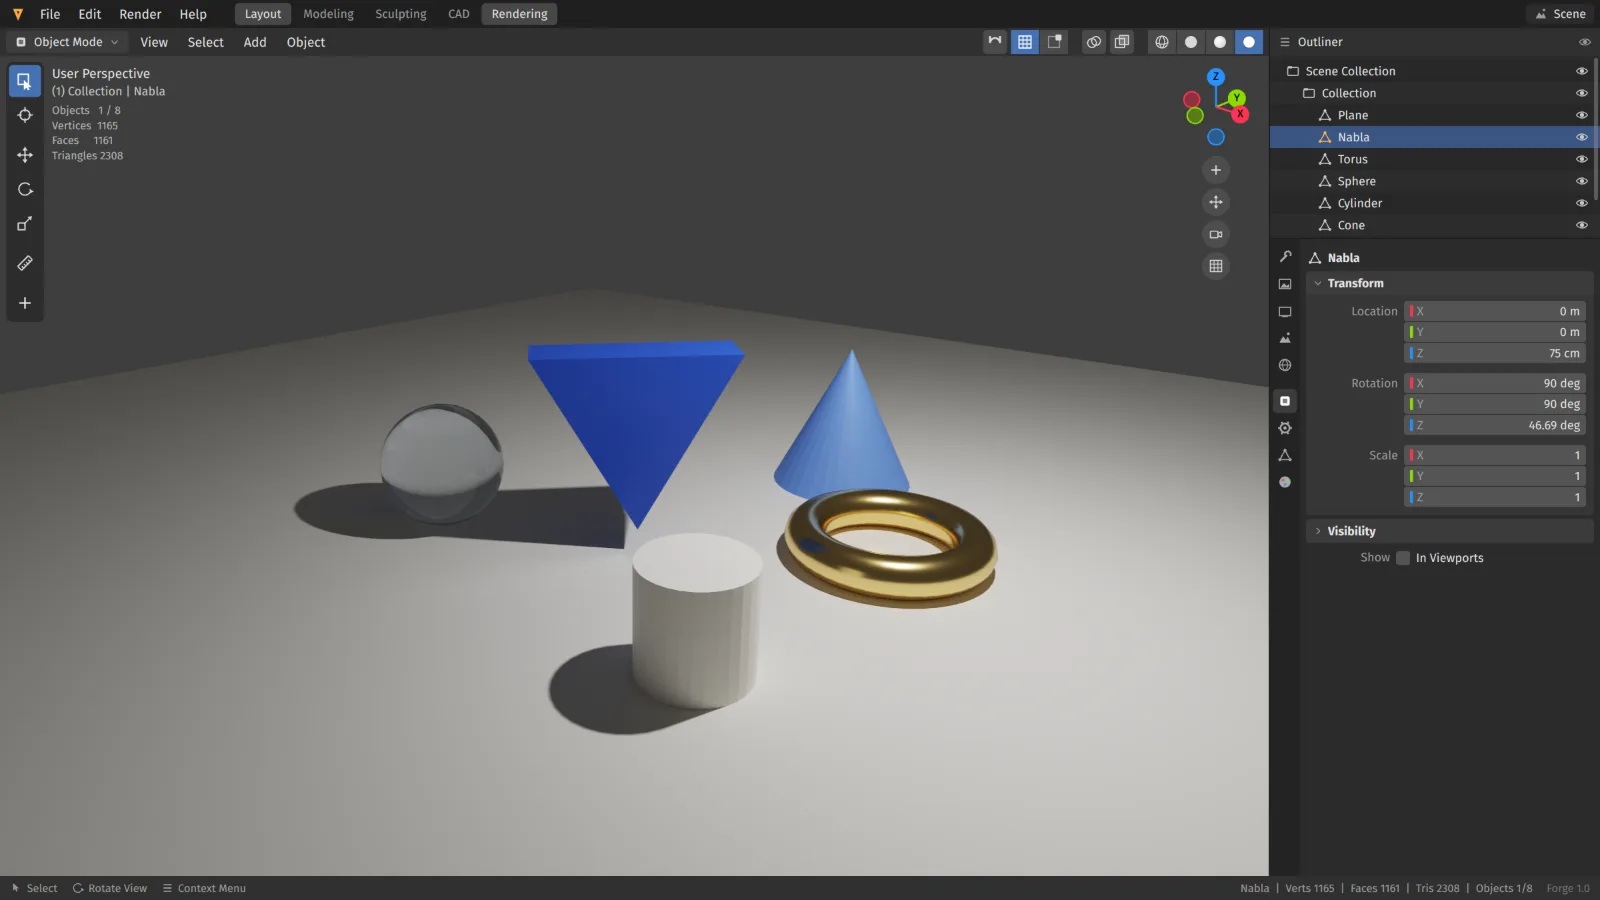Switch to wireframe viewport shading
This screenshot has height=900, width=1600.
(1162, 42)
